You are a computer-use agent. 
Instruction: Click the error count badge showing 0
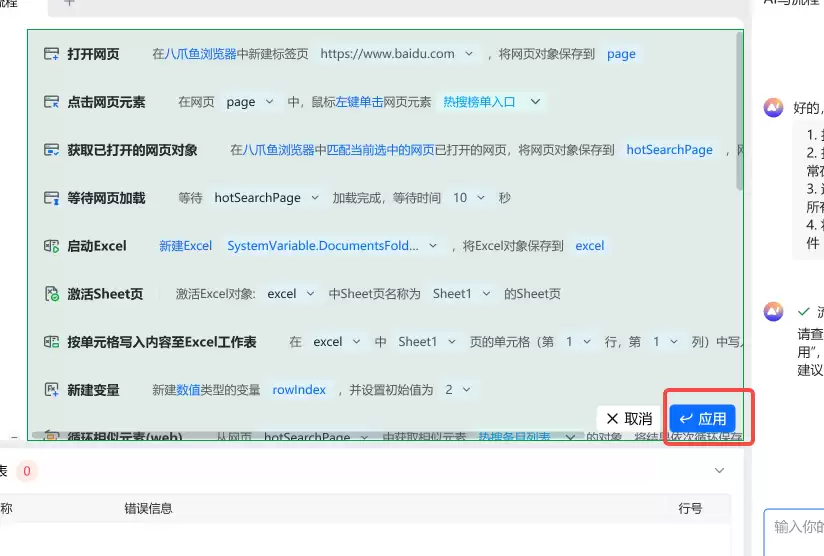[27, 471]
